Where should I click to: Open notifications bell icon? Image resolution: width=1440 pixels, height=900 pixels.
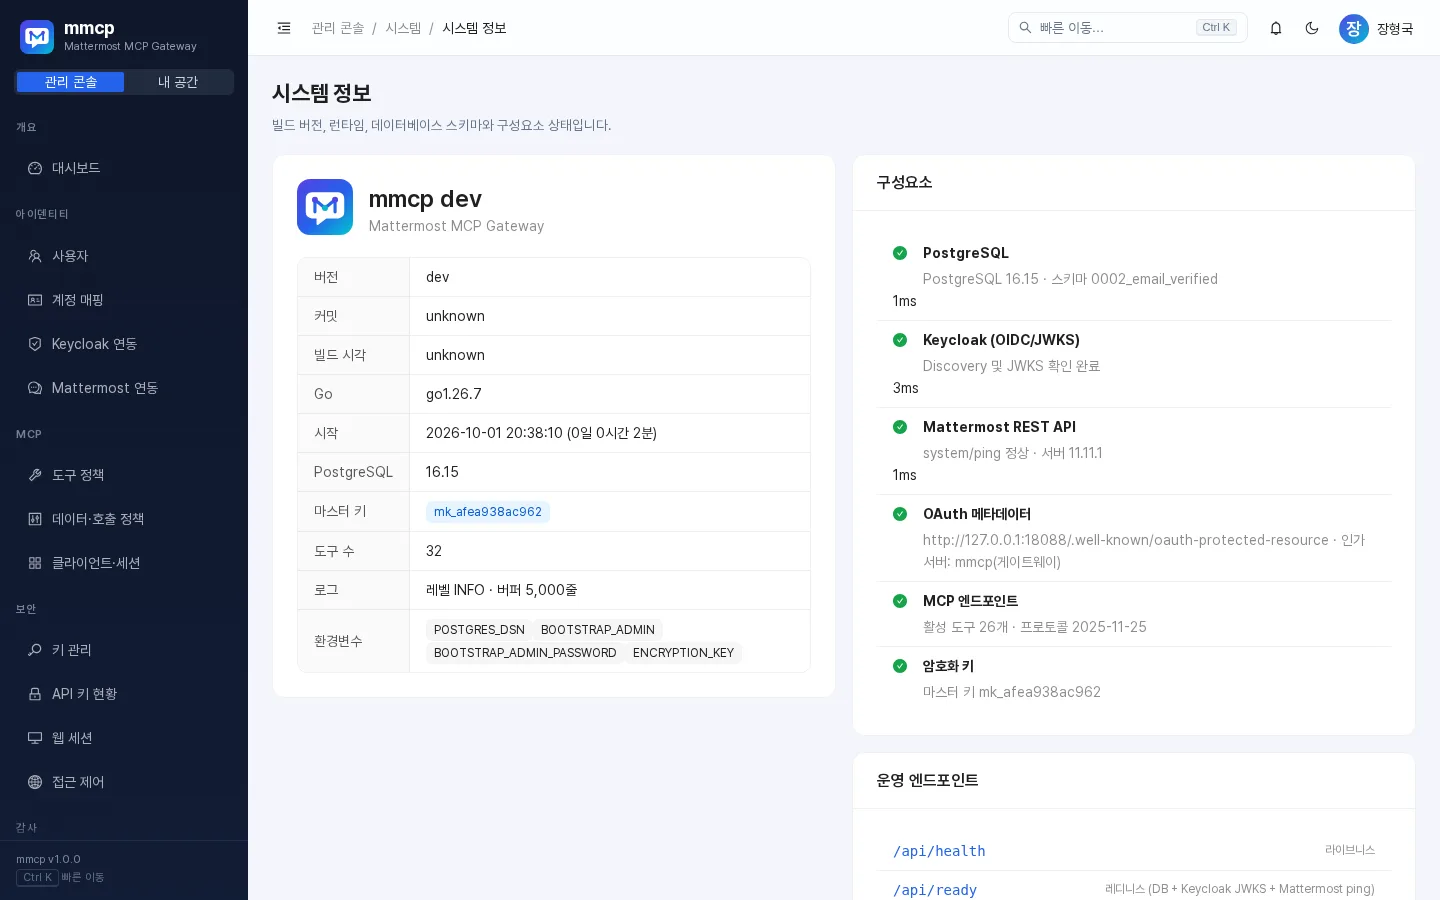tap(1276, 28)
